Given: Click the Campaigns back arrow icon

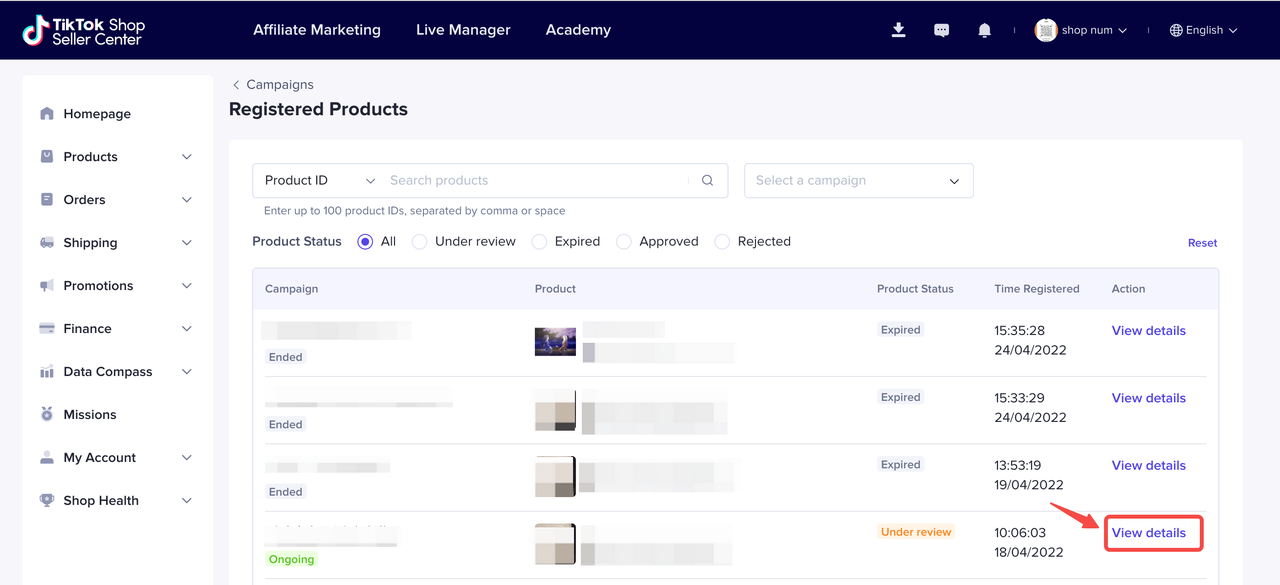Looking at the screenshot, I should [236, 85].
